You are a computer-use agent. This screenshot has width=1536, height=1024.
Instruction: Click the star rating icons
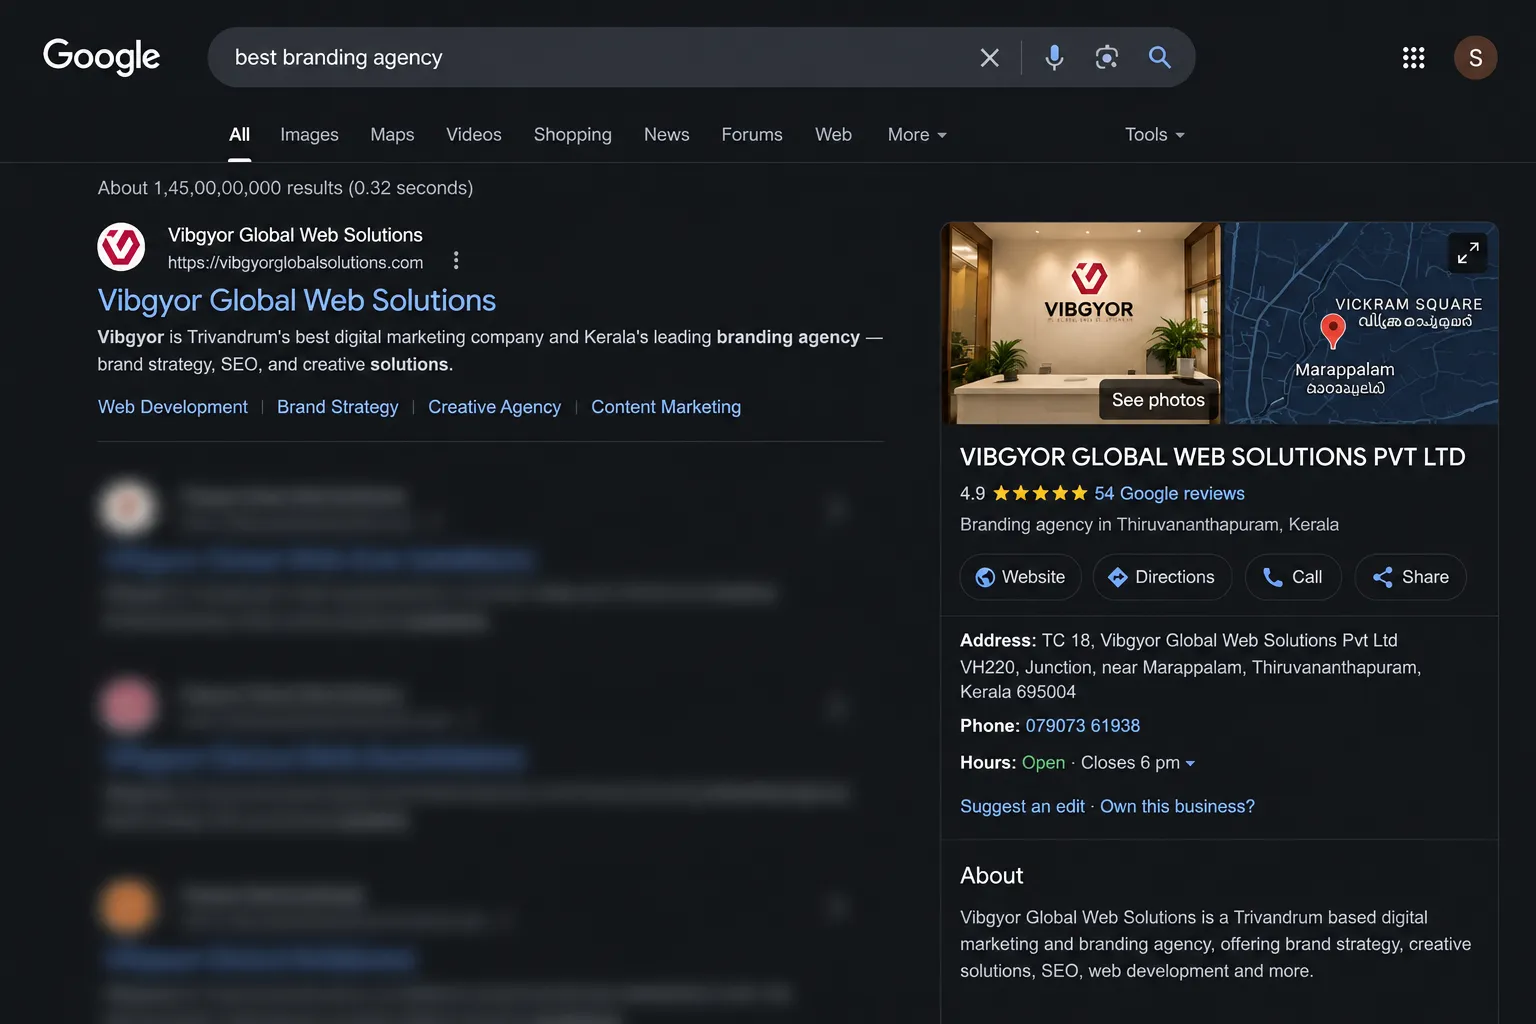1040,493
